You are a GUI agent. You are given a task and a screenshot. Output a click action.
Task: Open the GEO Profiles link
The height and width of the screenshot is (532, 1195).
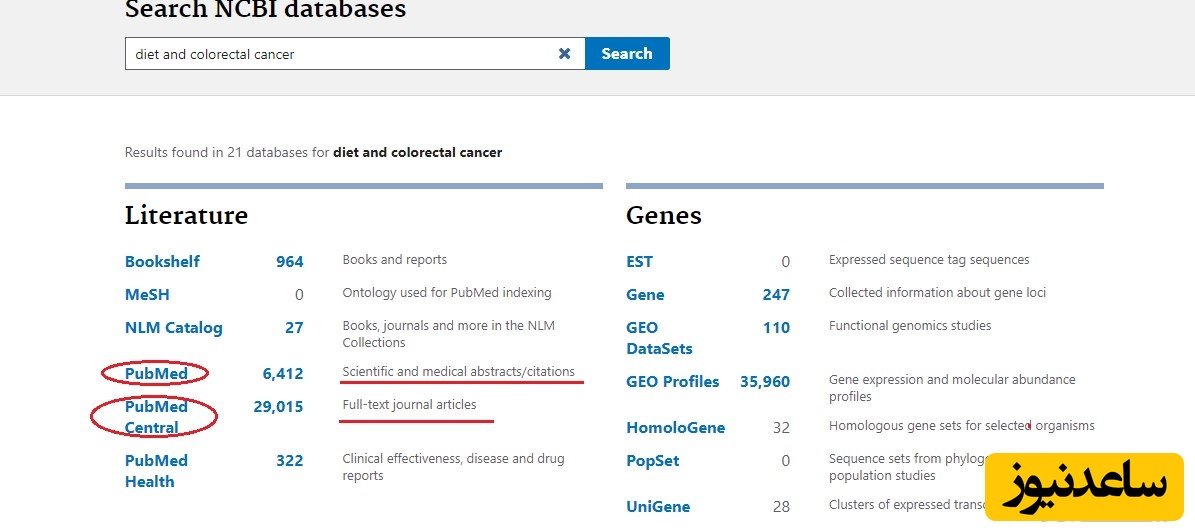click(672, 382)
